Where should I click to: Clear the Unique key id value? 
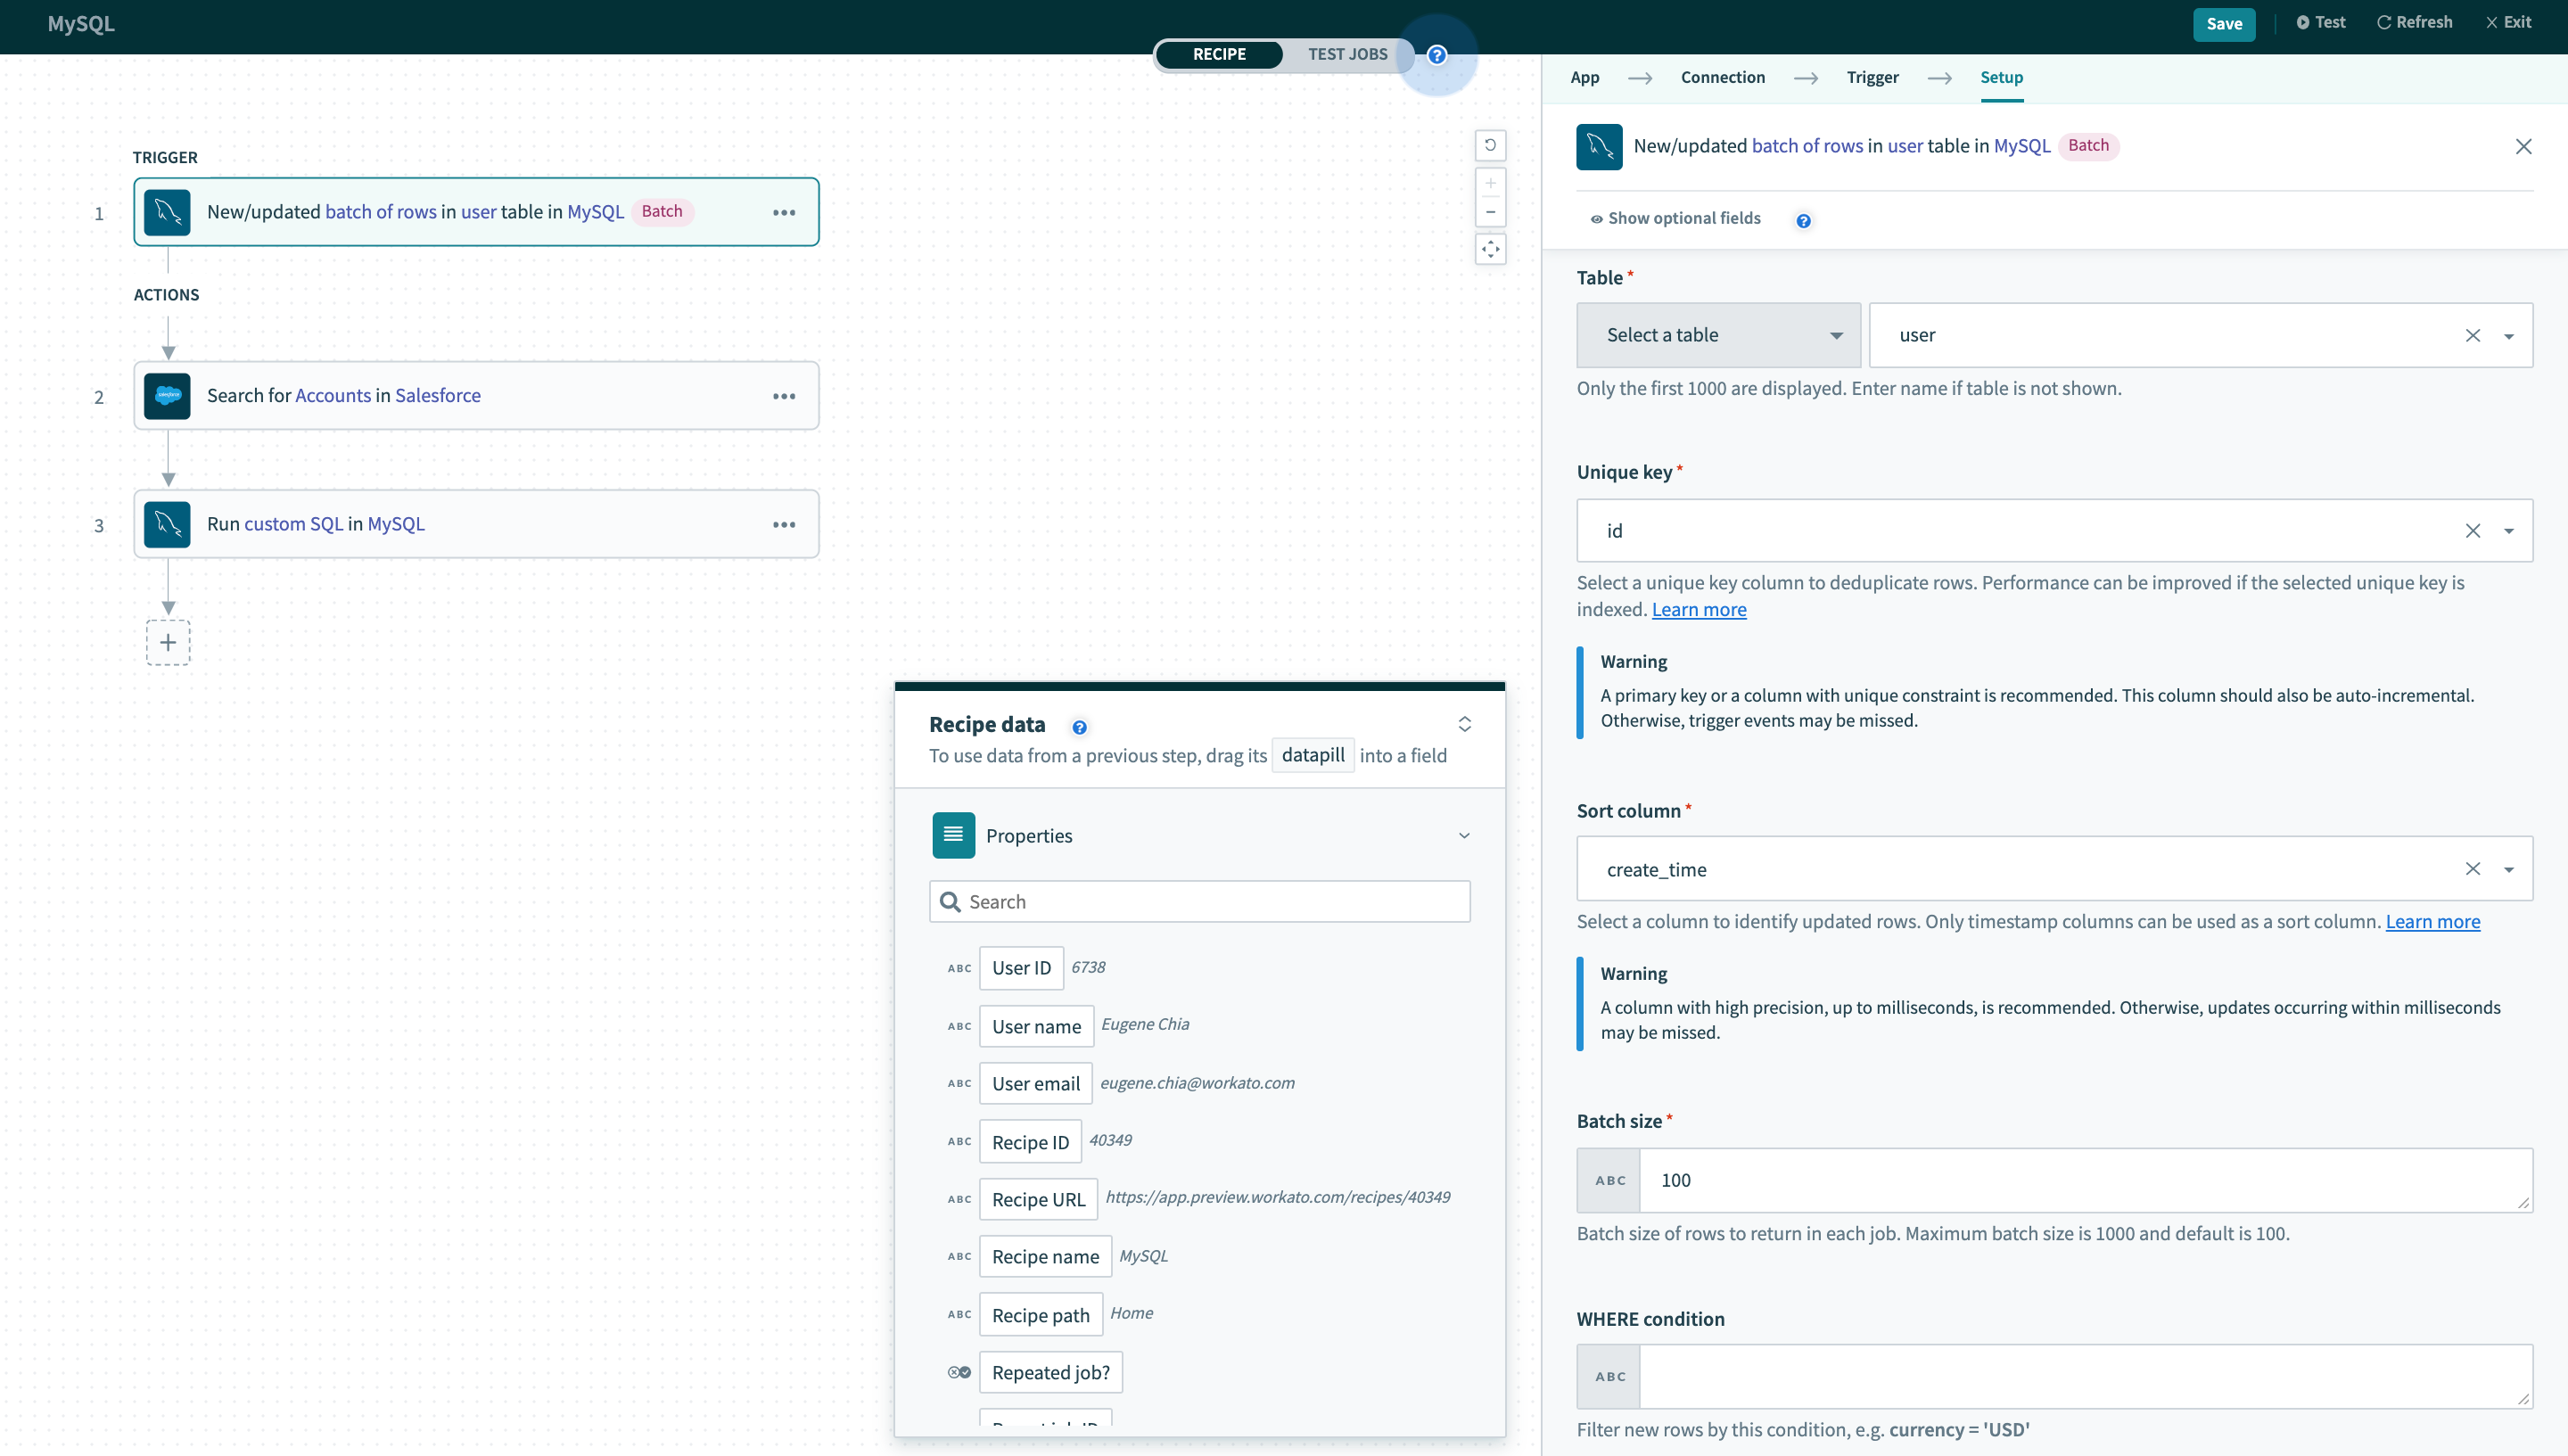[2472, 531]
